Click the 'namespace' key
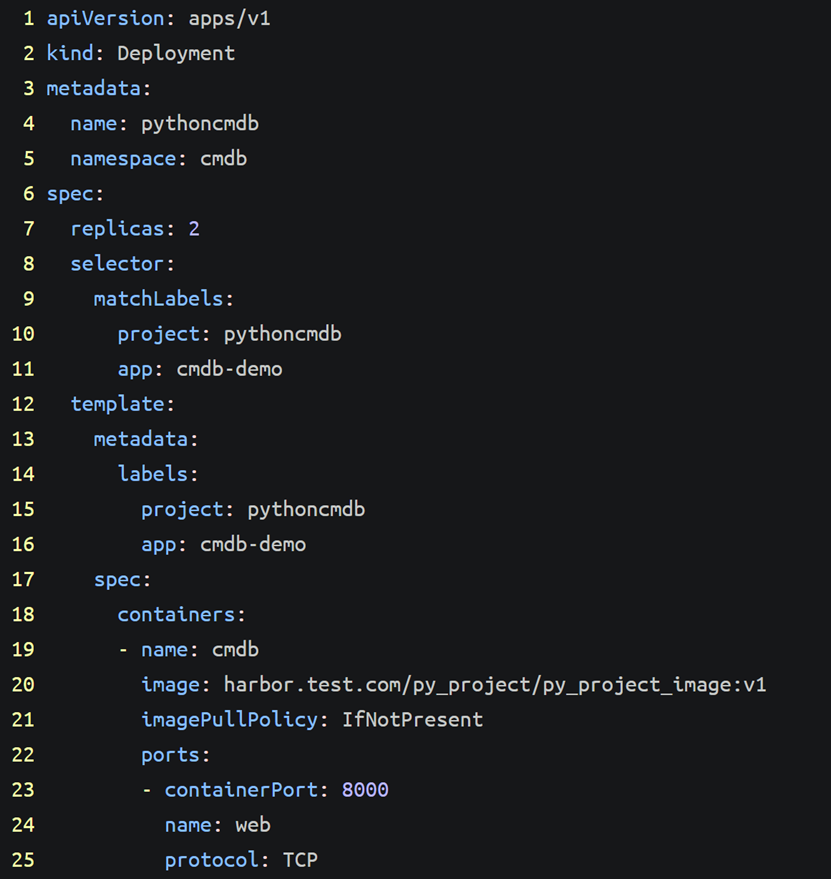Screen dimensions: 831x879 (123, 159)
